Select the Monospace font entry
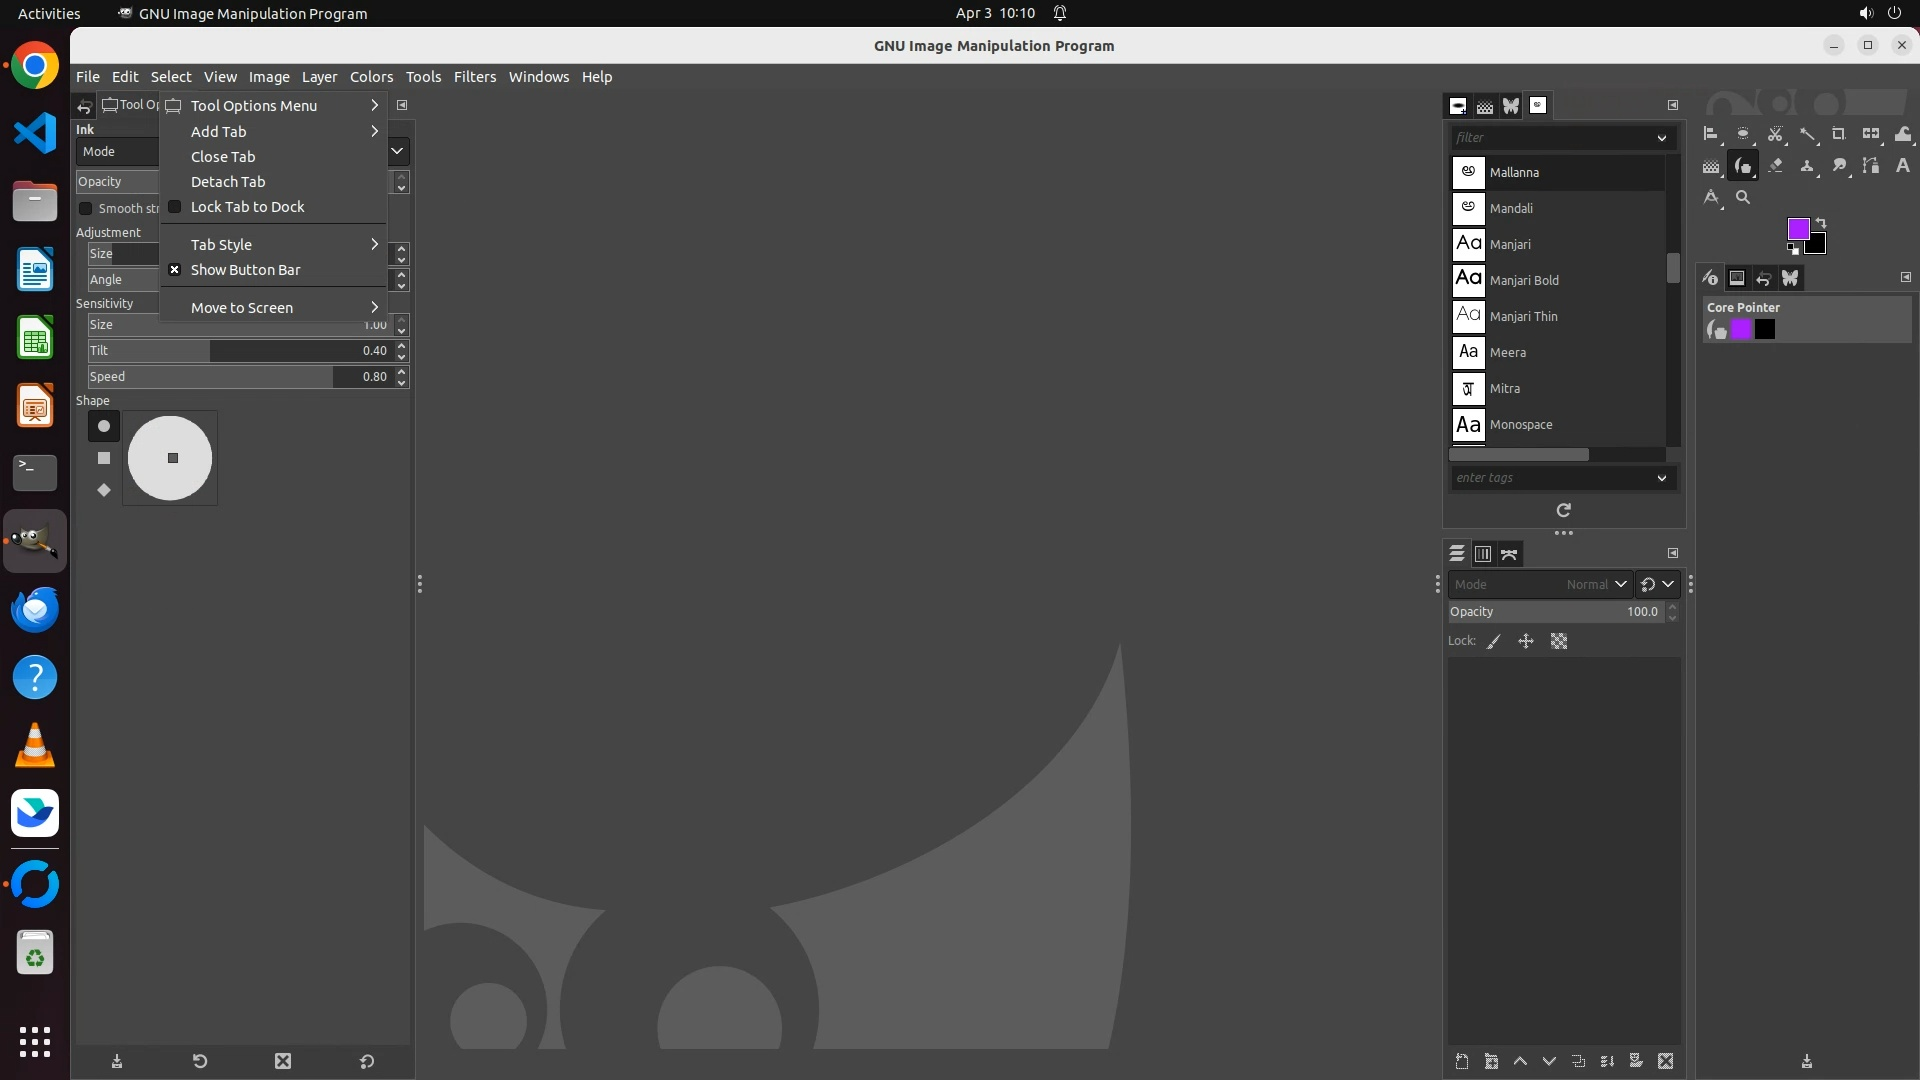The width and height of the screenshot is (1920, 1080). [x=1520, y=425]
